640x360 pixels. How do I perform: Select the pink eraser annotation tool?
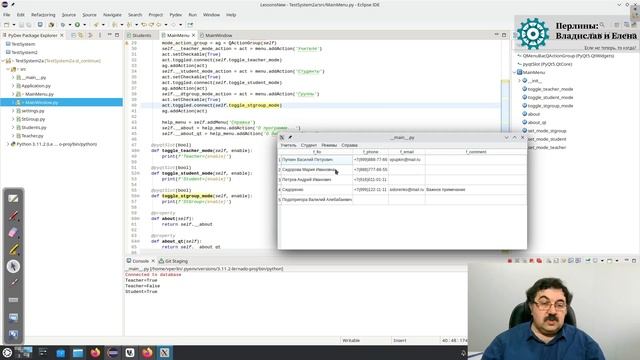[13, 233]
